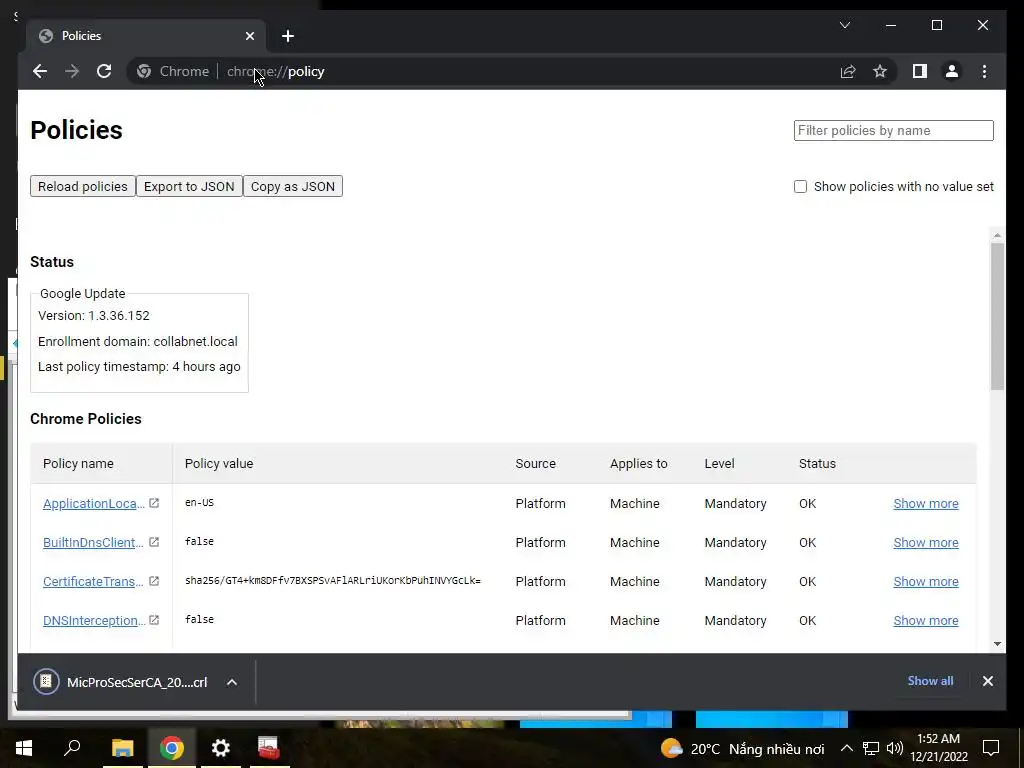Click the vertical scrollbar thumb

click(997, 316)
